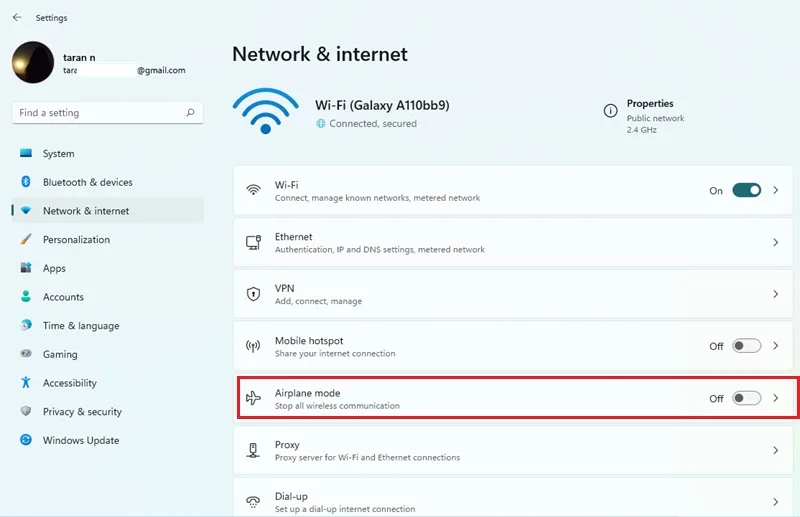Click the 'Wi-Fi (Galaxy A110bb9)' network name
The image size is (800, 517).
[382, 105]
